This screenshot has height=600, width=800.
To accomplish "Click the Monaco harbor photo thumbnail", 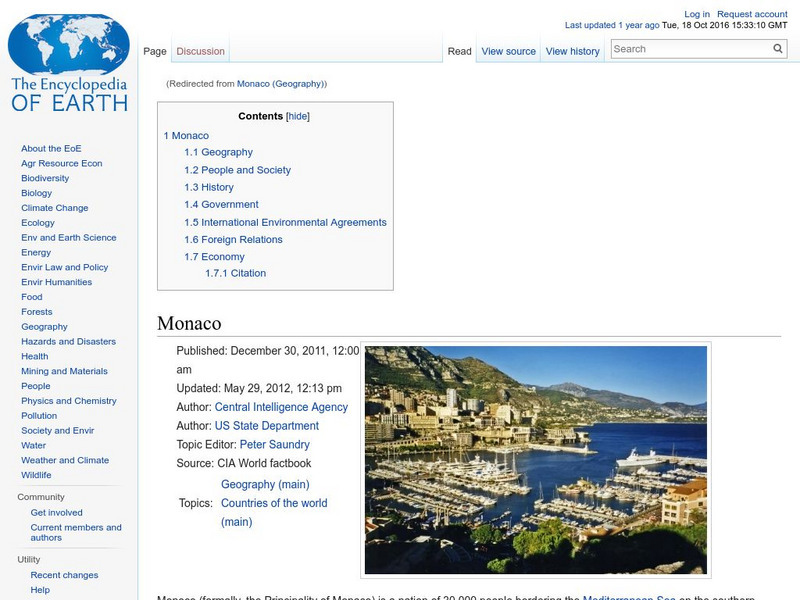I will pos(536,460).
